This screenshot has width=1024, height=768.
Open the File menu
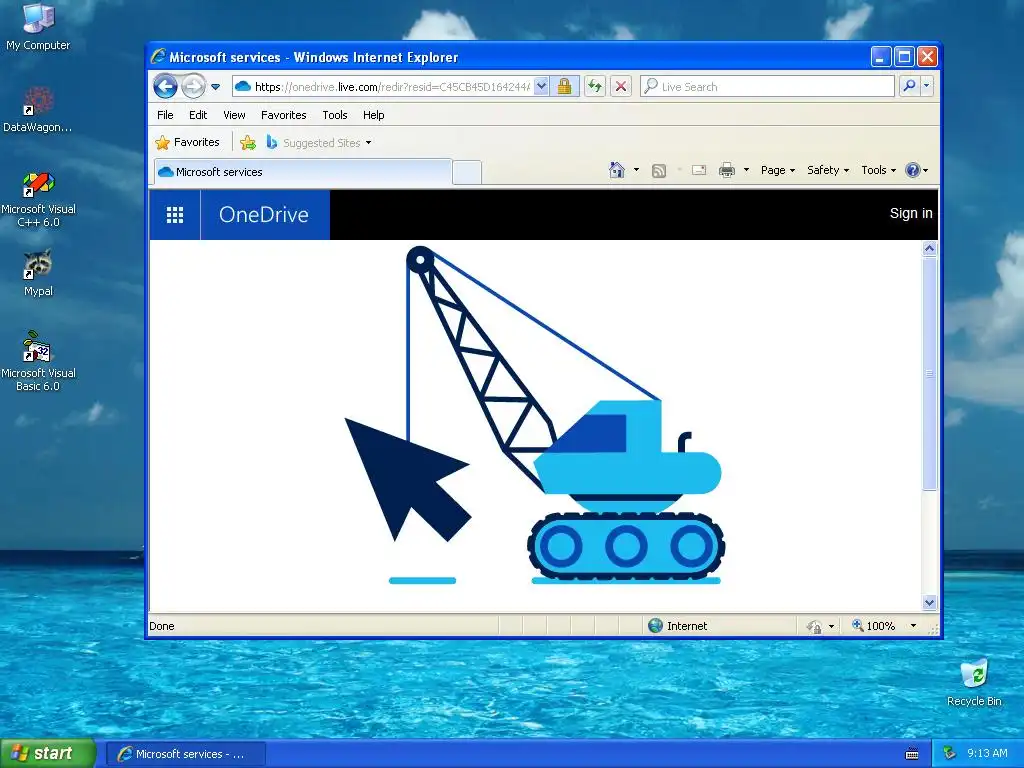pyautogui.click(x=165, y=115)
